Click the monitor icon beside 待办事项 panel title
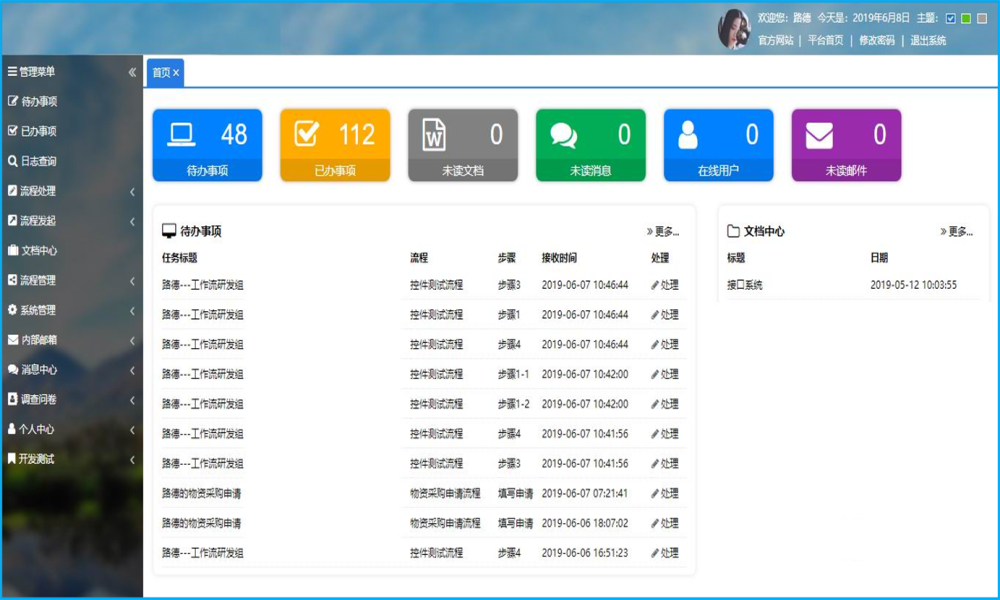Screen dimensions: 1000x600 (169, 231)
